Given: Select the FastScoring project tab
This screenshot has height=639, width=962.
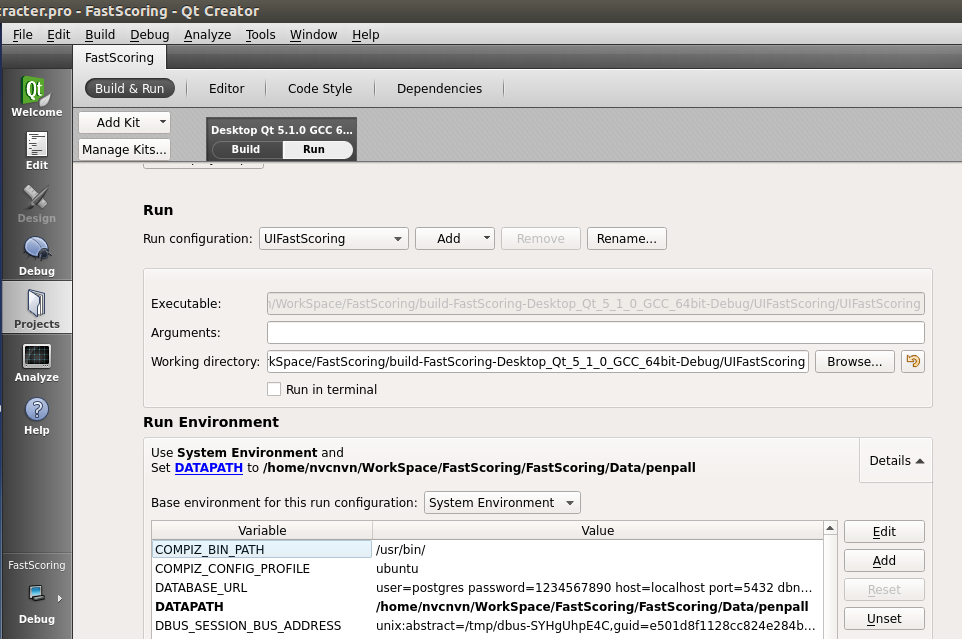Looking at the screenshot, I should (120, 58).
